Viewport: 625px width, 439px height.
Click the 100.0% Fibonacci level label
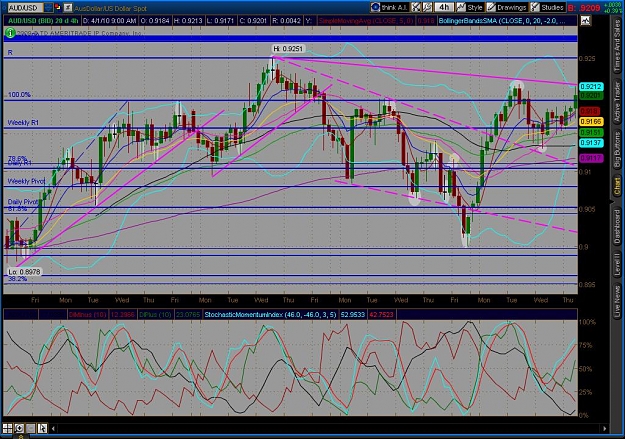click(20, 95)
